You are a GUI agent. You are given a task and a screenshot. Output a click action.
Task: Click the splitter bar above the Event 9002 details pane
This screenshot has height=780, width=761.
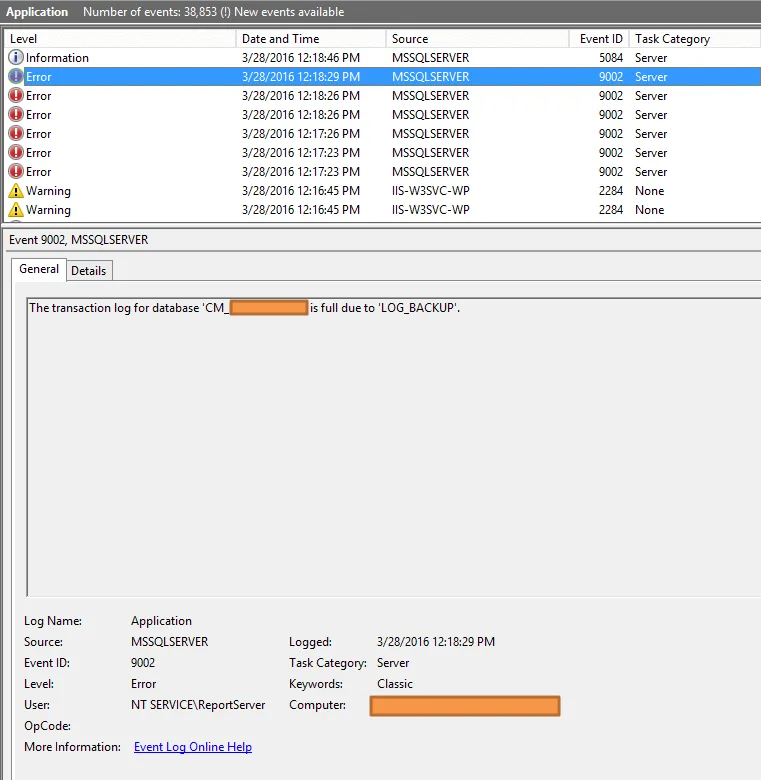[x=380, y=226]
